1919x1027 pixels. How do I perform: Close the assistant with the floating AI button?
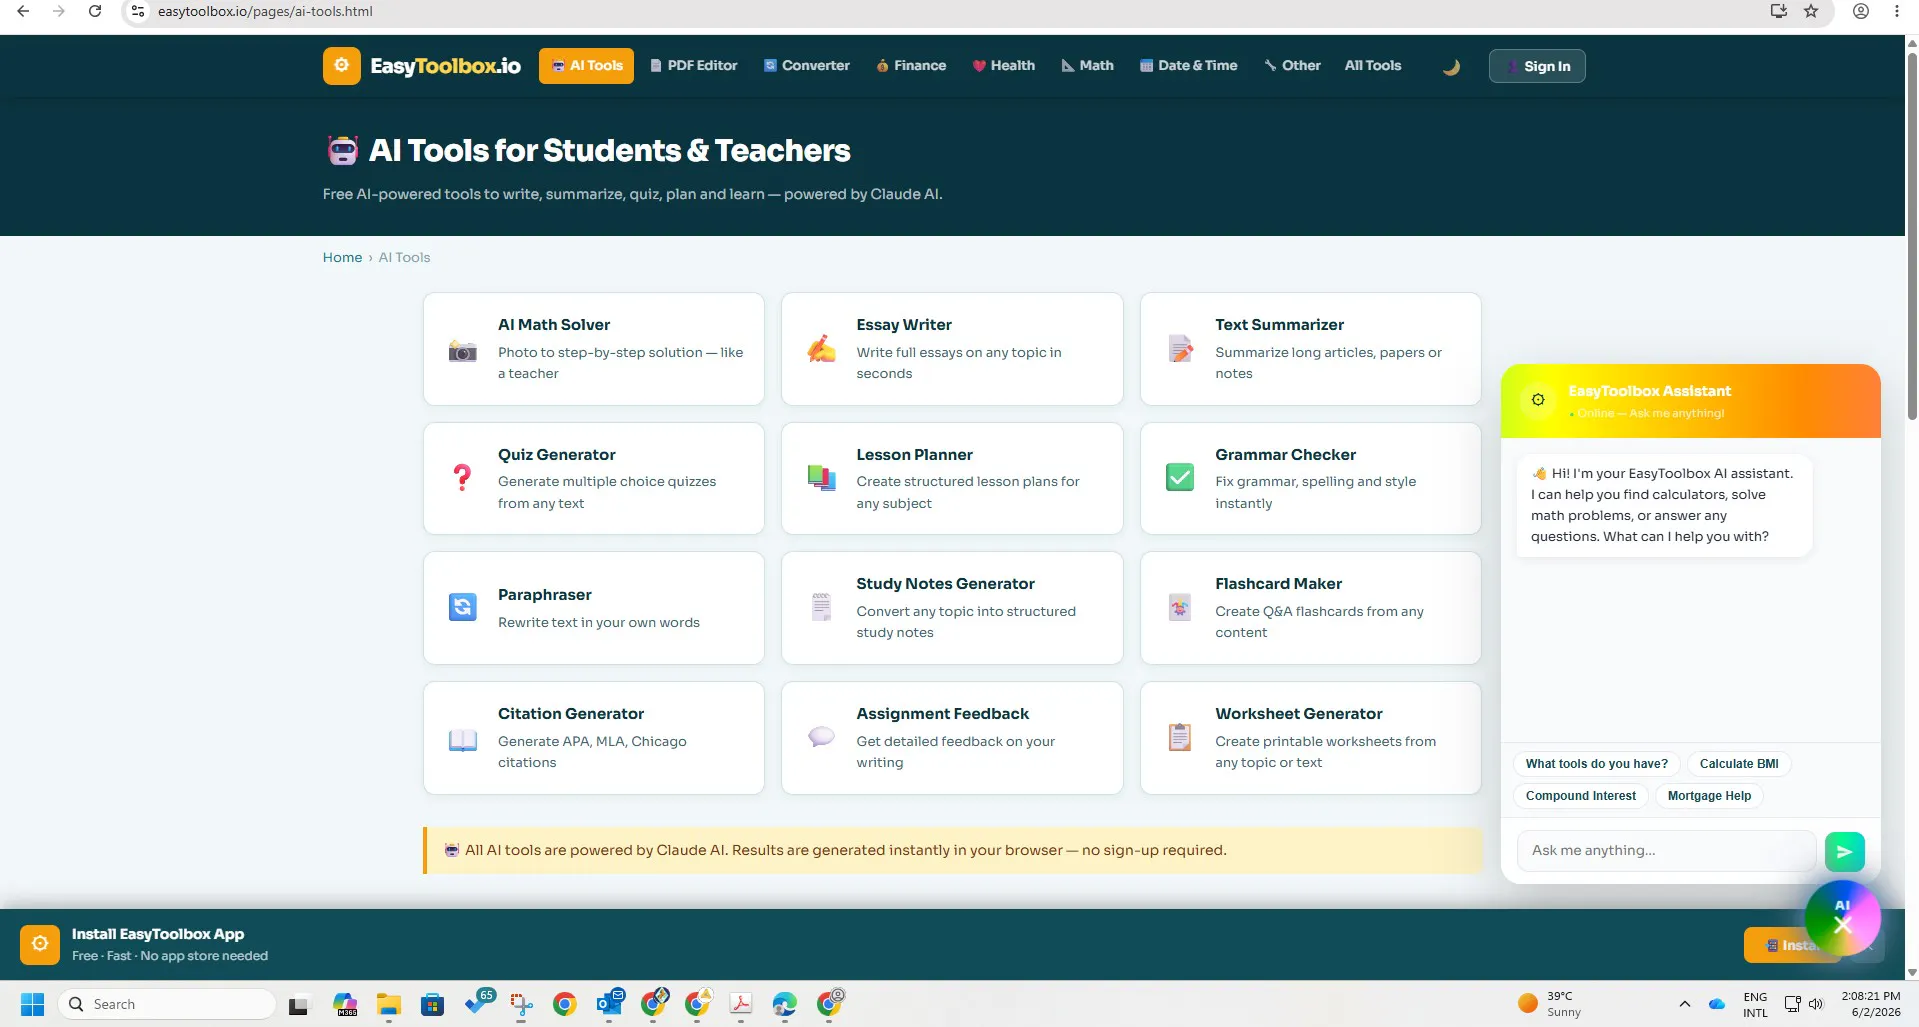(x=1843, y=918)
